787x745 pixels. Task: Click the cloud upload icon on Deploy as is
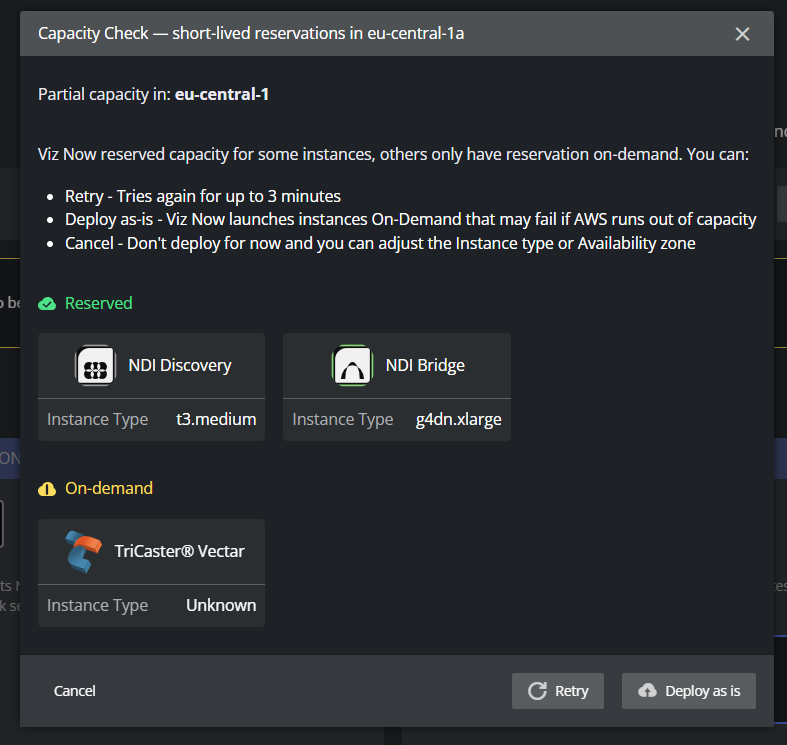point(647,691)
